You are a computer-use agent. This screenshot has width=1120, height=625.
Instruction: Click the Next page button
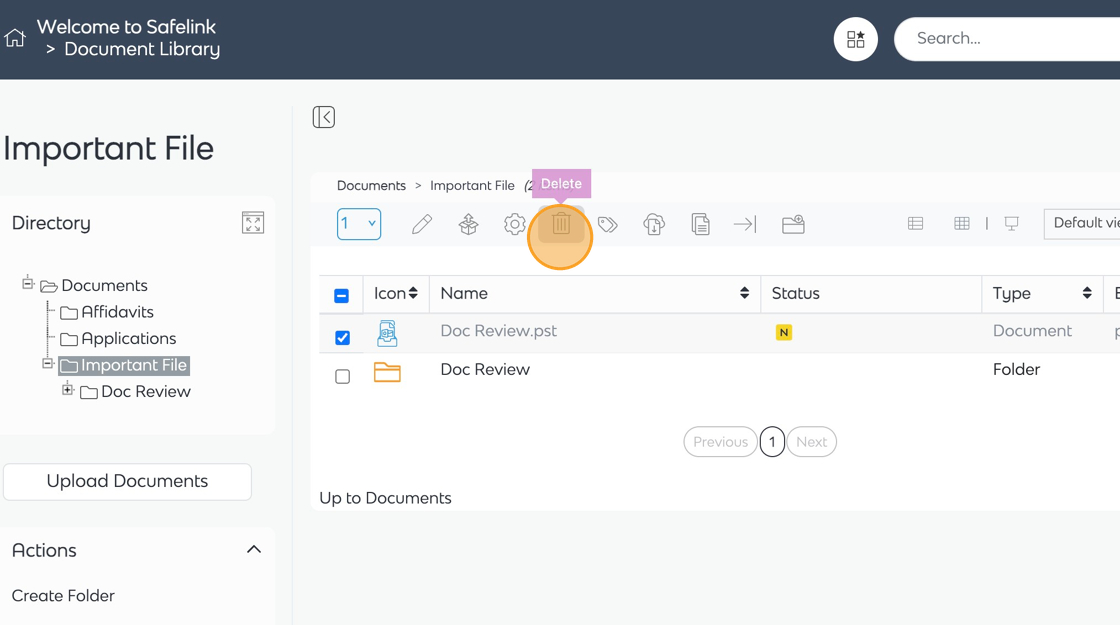(x=811, y=442)
